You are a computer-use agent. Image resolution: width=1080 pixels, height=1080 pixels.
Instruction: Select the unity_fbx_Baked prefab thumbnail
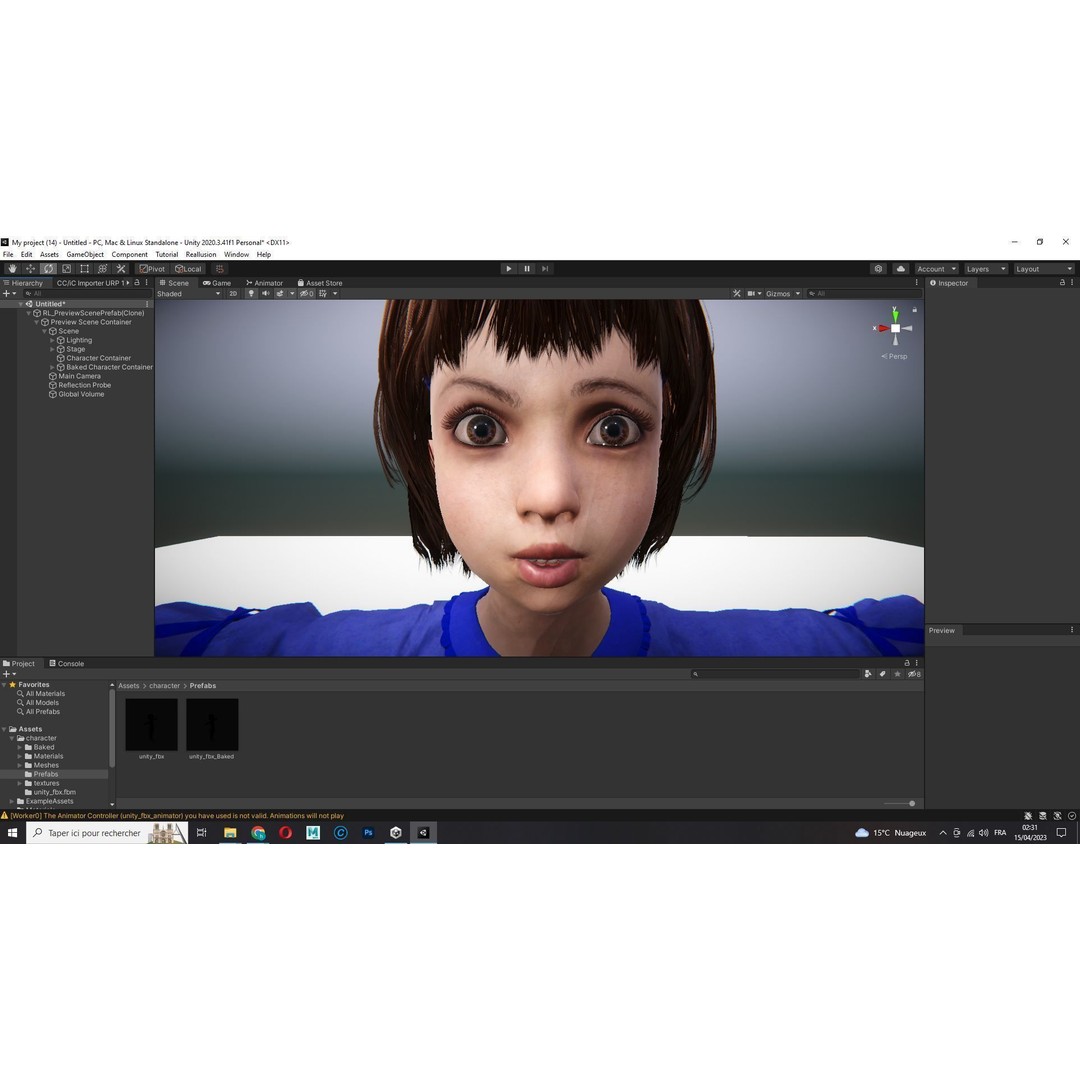[x=212, y=725]
